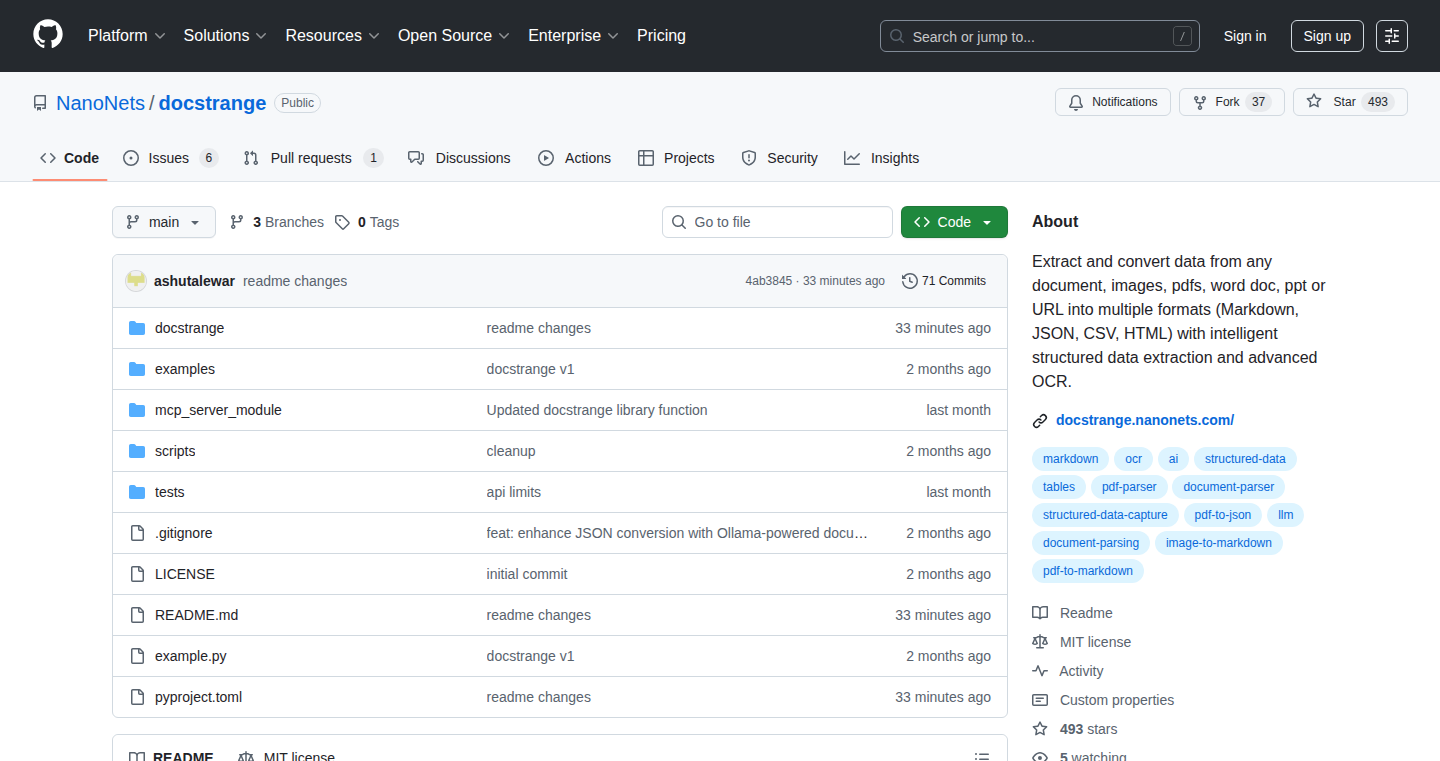Image resolution: width=1440 pixels, height=761 pixels.
Task: Click the .gitignore file icon
Action: point(137,533)
